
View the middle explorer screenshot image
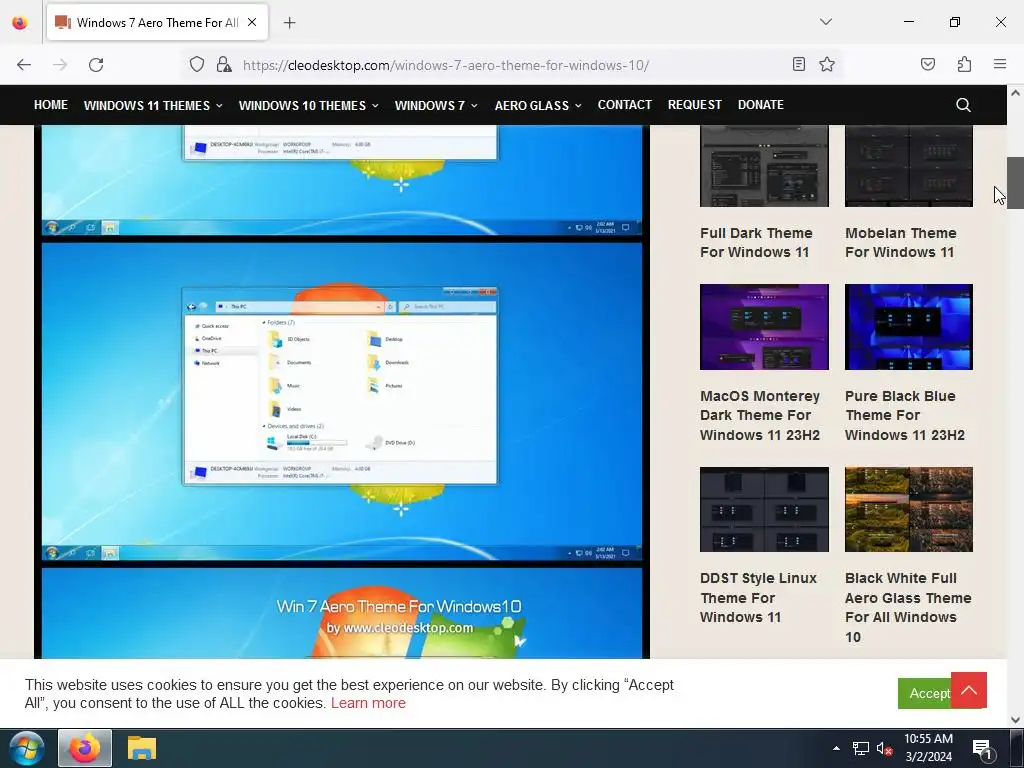[x=342, y=402]
